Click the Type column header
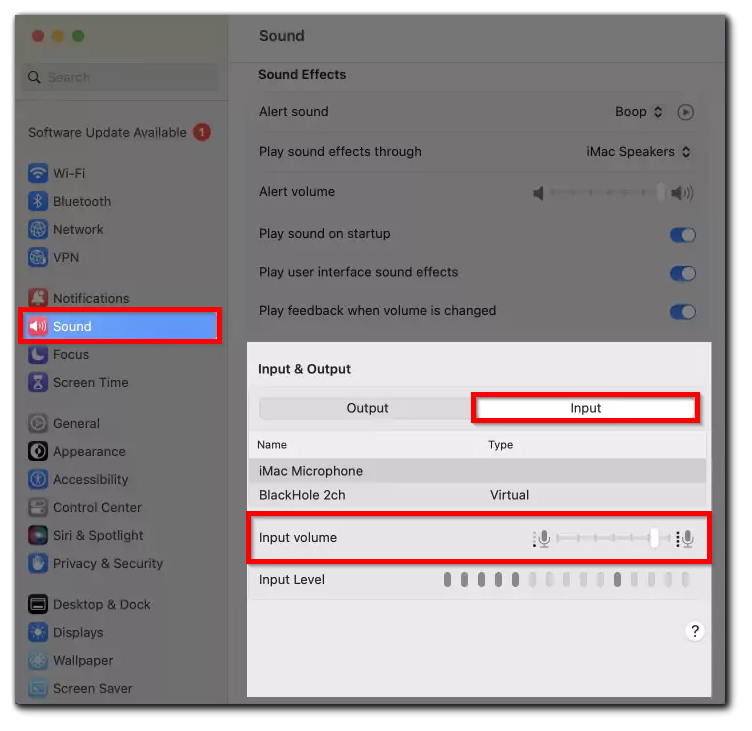The height and width of the screenshot is (731, 752). click(500, 445)
